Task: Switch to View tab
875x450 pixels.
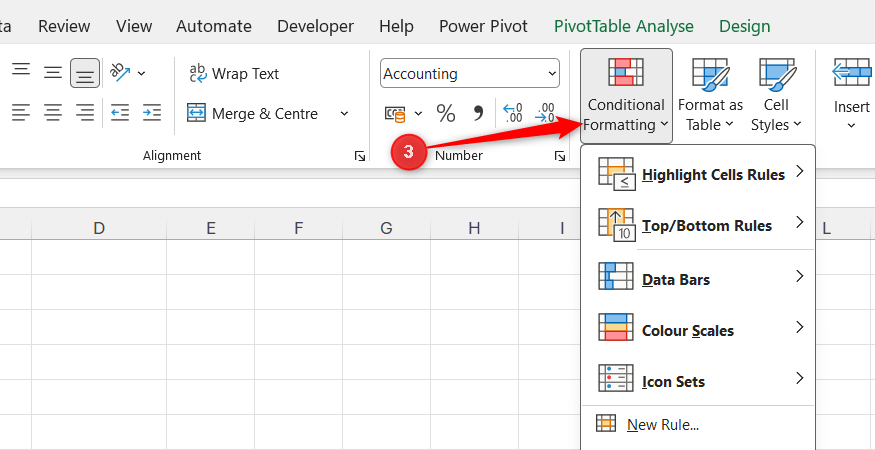Action: click(133, 26)
